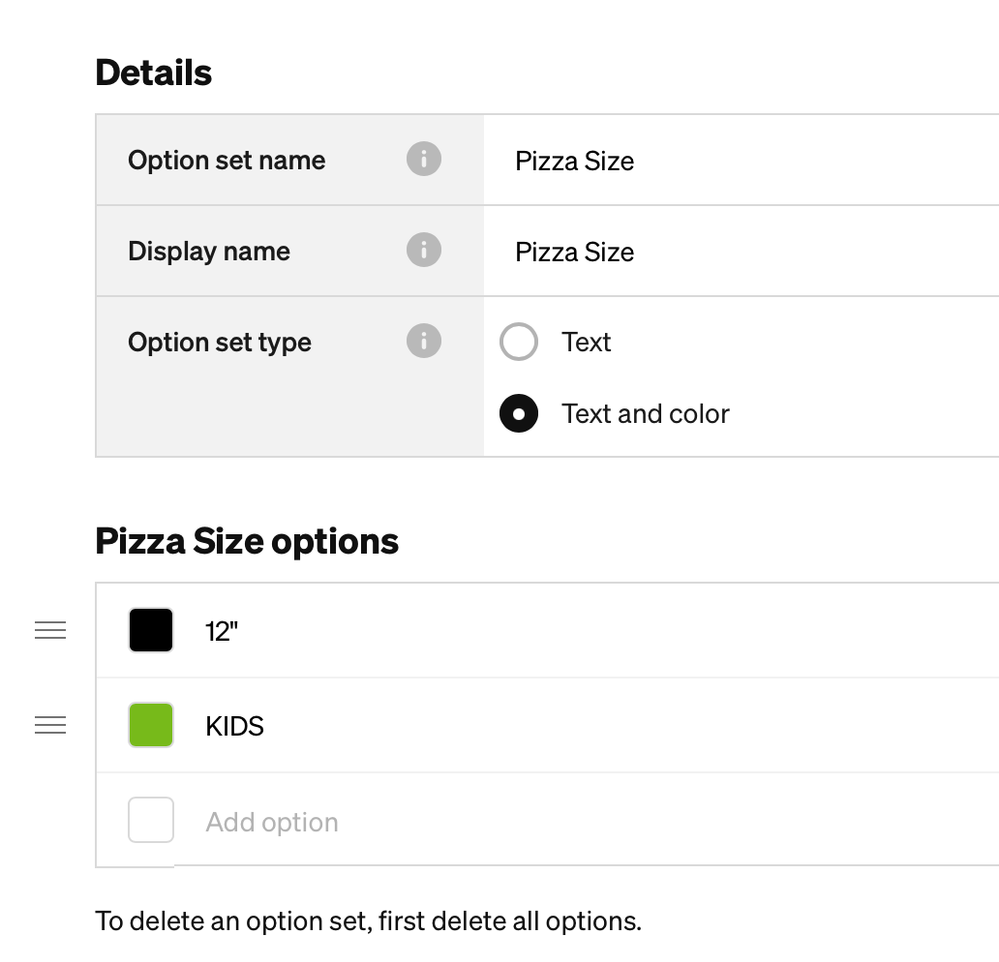The image size is (999, 962).
Task: Open the green color swatch for KIDS
Action: tap(151, 725)
